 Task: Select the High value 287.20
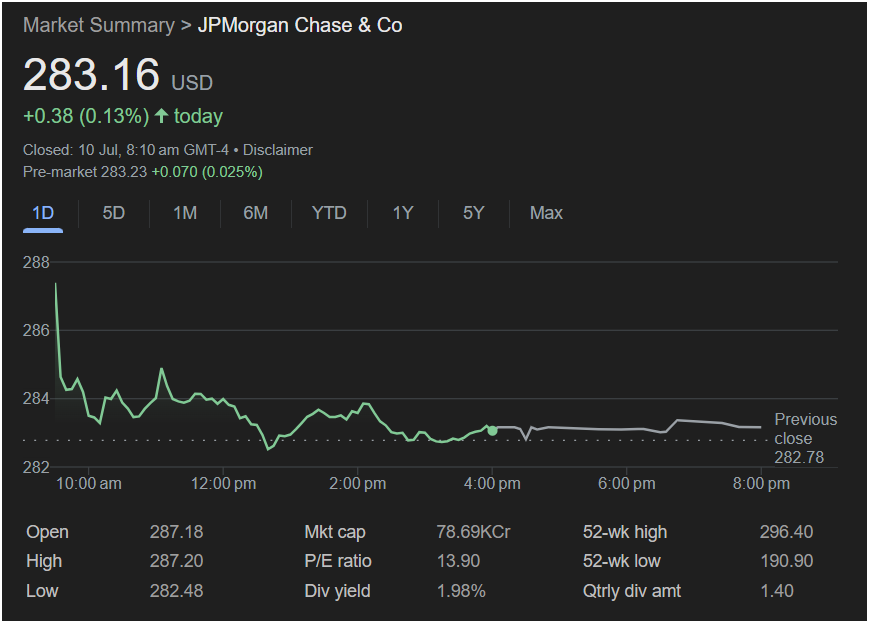pyautogui.click(x=176, y=561)
